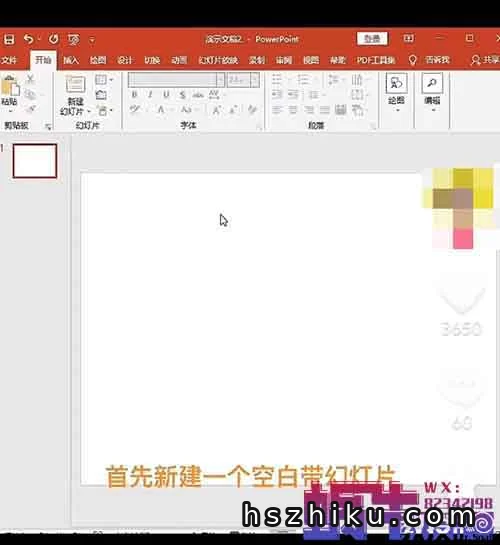Screen dimensions: 500x545
Task: Go to the 动画 (Animations) tab
Action: coord(179,60)
